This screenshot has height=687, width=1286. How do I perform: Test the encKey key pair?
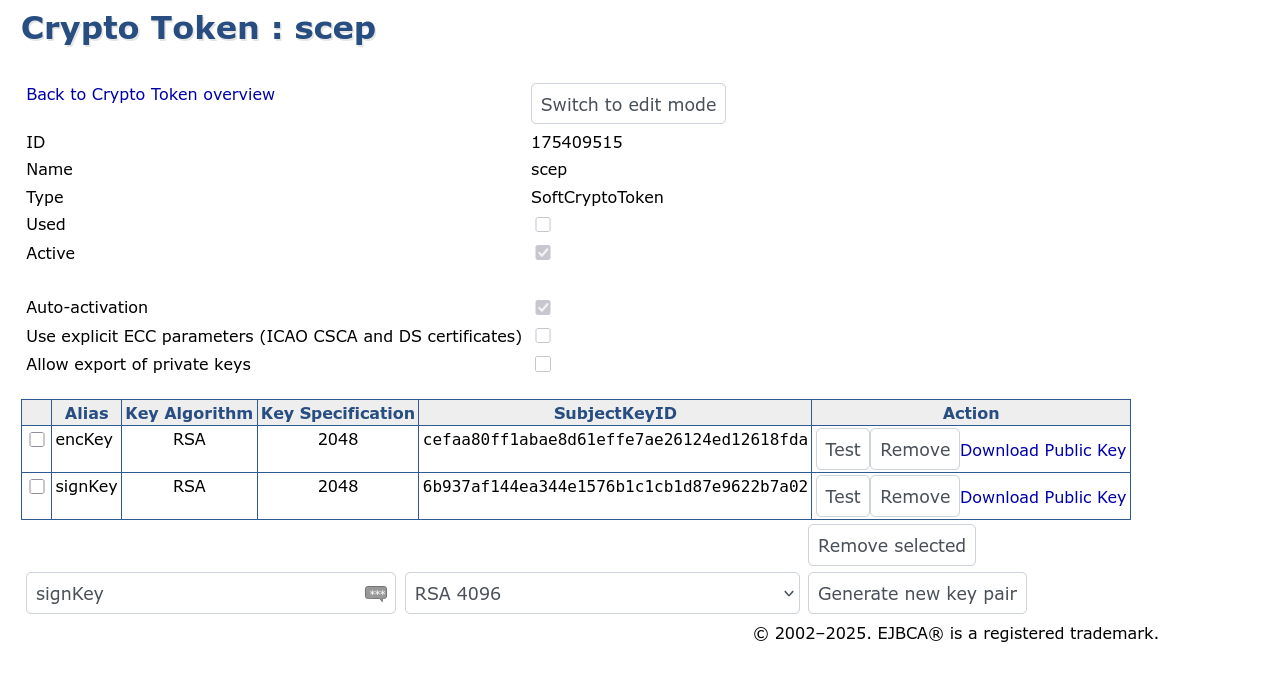click(842, 450)
